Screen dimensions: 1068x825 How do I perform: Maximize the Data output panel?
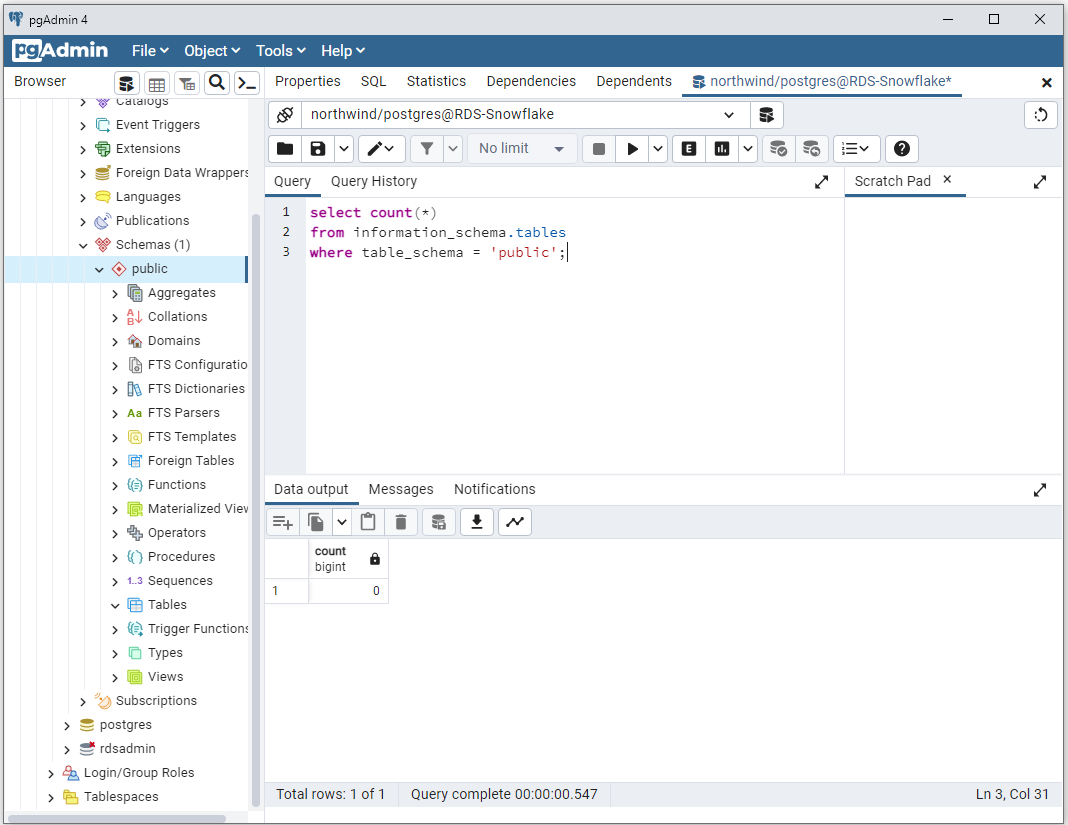coord(1039,490)
